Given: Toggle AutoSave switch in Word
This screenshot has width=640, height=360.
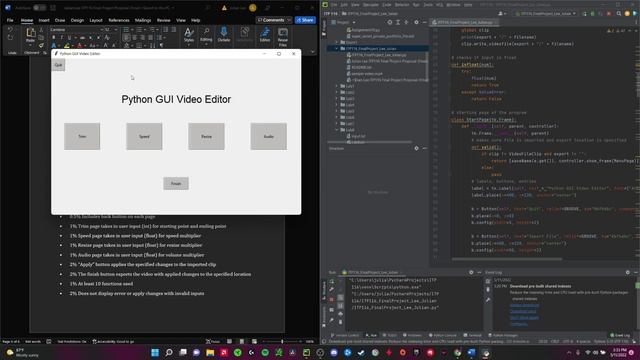Looking at the screenshot, I should tap(40, 8).
